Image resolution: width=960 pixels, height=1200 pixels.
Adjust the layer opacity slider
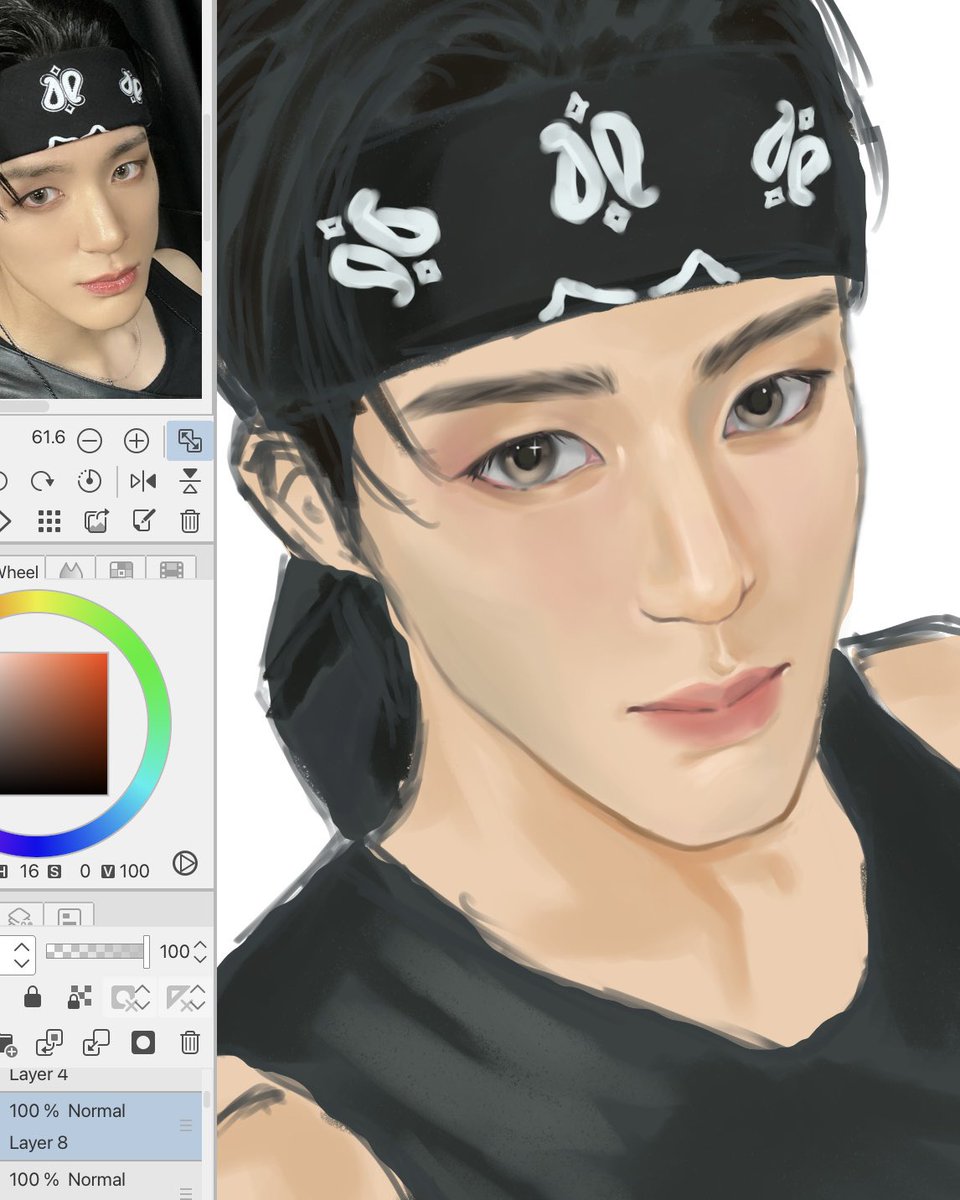tap(97, 951)
